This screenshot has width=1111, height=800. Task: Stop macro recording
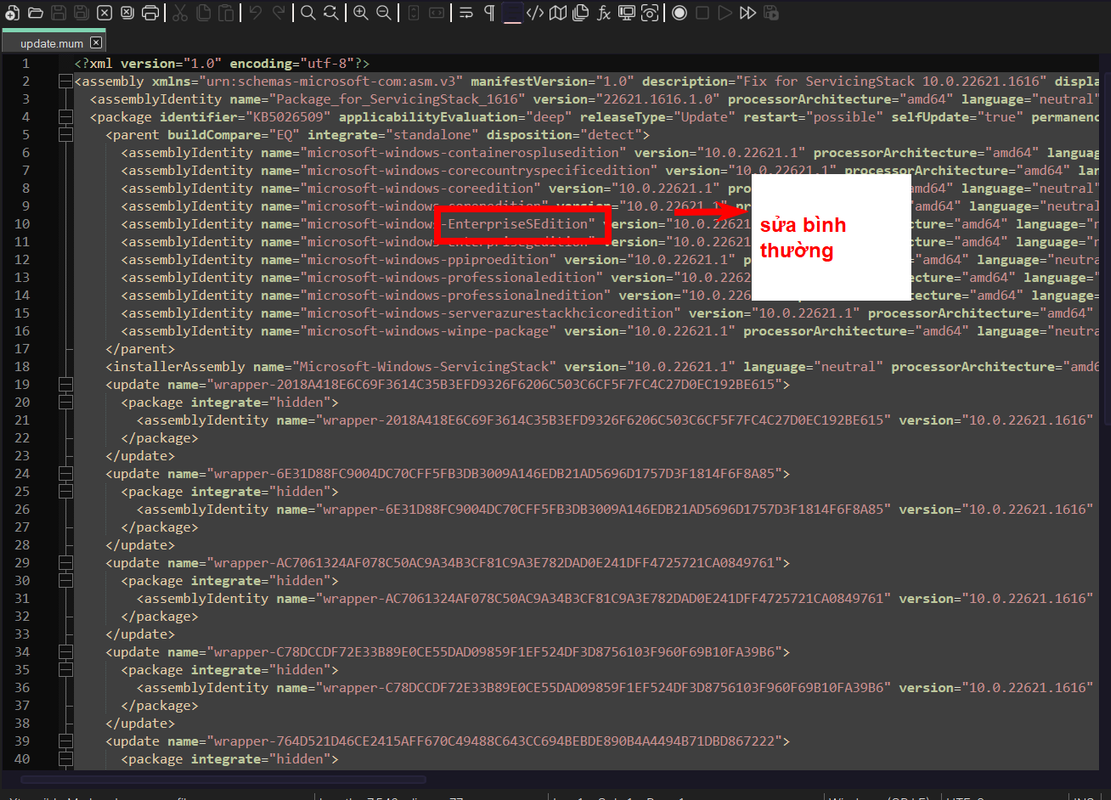702,13
